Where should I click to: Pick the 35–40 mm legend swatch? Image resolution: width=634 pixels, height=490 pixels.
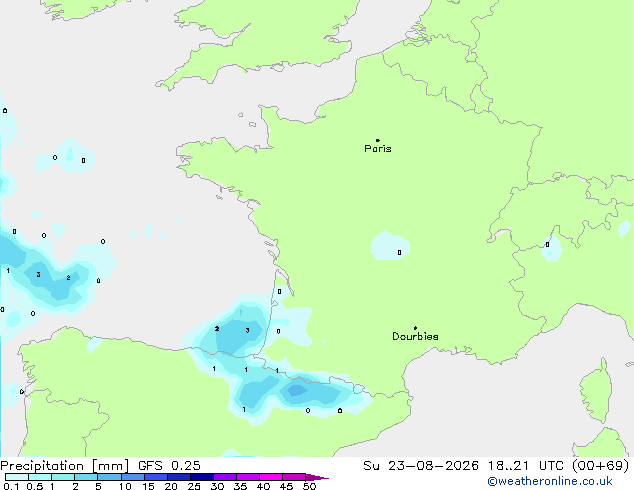[248, 477]
